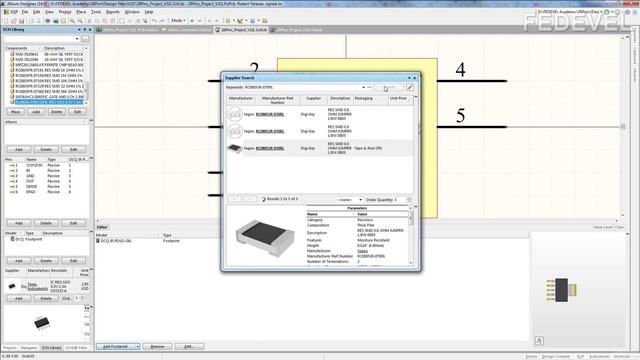The width and height of the screenshot is (640, 360).
Task: Select the first Yageo result row link
Action: [270, 115]
